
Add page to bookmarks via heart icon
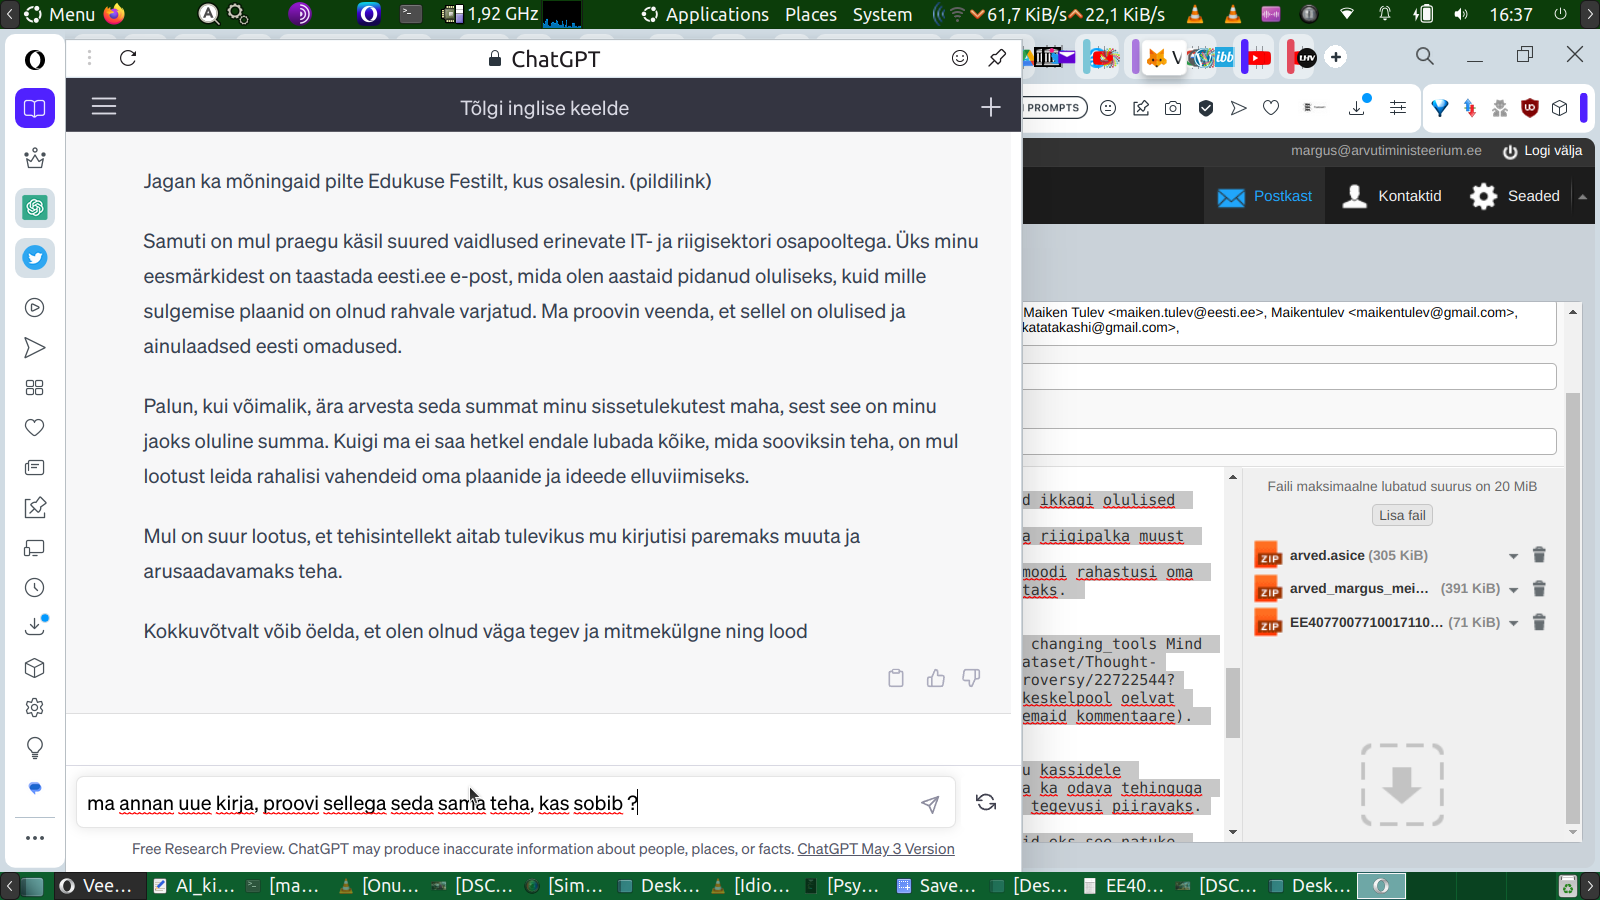point(1271,108)
